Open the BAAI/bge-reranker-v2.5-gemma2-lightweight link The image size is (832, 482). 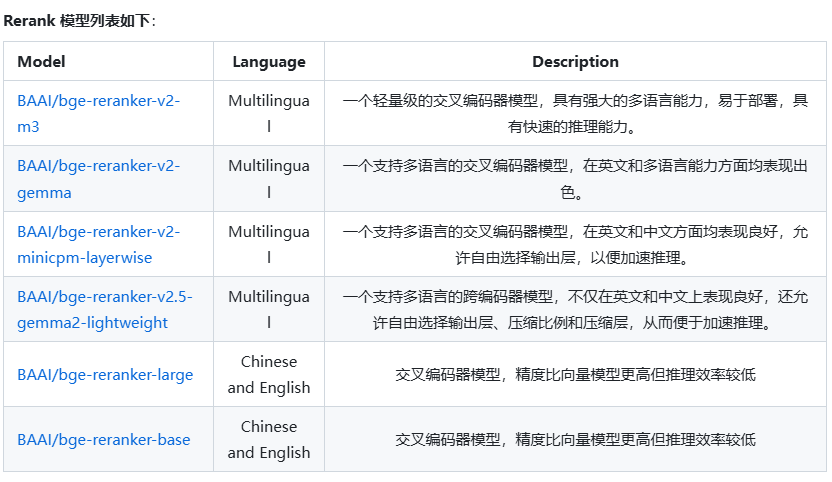click(105, 309)
